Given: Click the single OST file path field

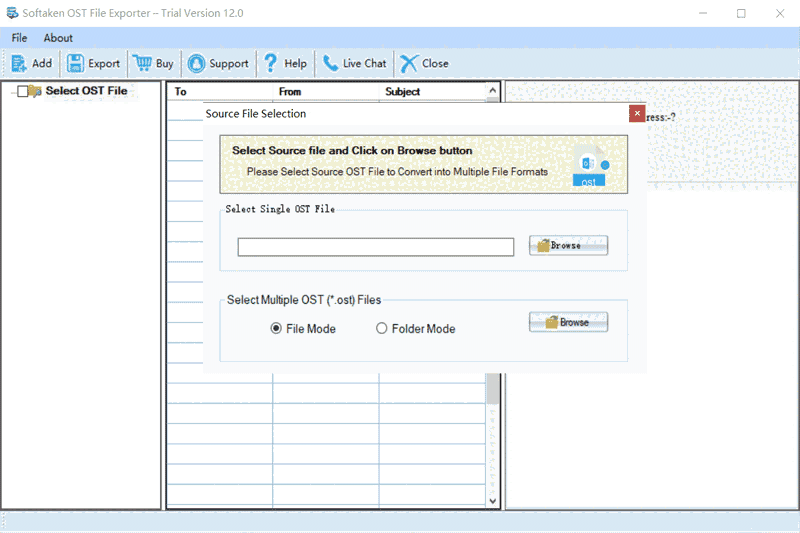Looking at the screenshot, I should pos(376,247).
